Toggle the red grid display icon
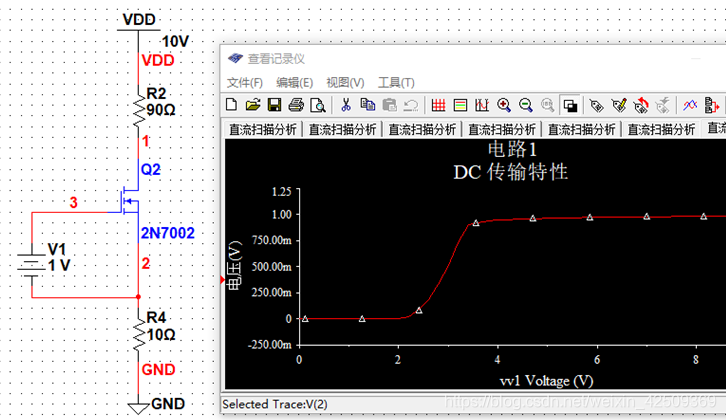Image resolution: width=726 pixels, height=420 pixels. [x=438, y=105]
